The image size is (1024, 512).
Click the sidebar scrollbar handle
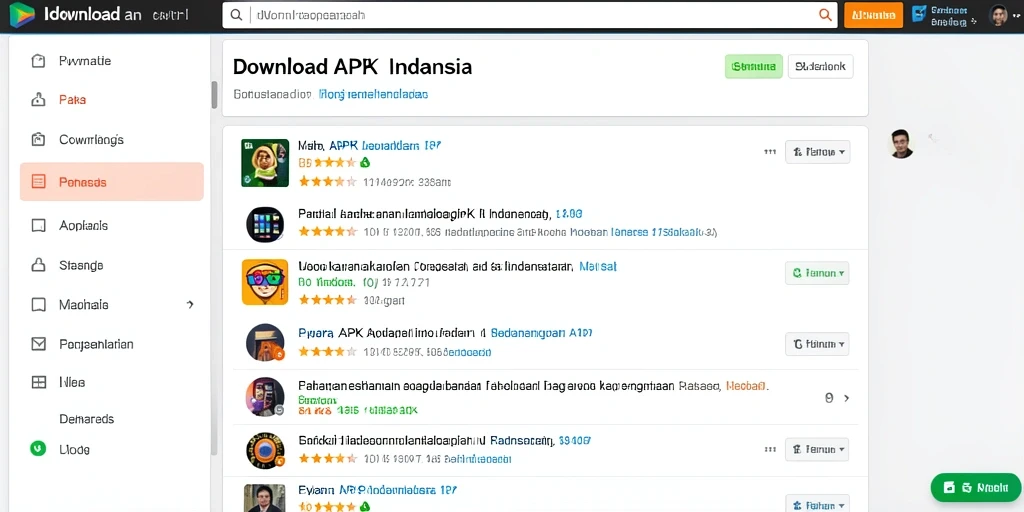pyautogui.click(x=214, y=95)
